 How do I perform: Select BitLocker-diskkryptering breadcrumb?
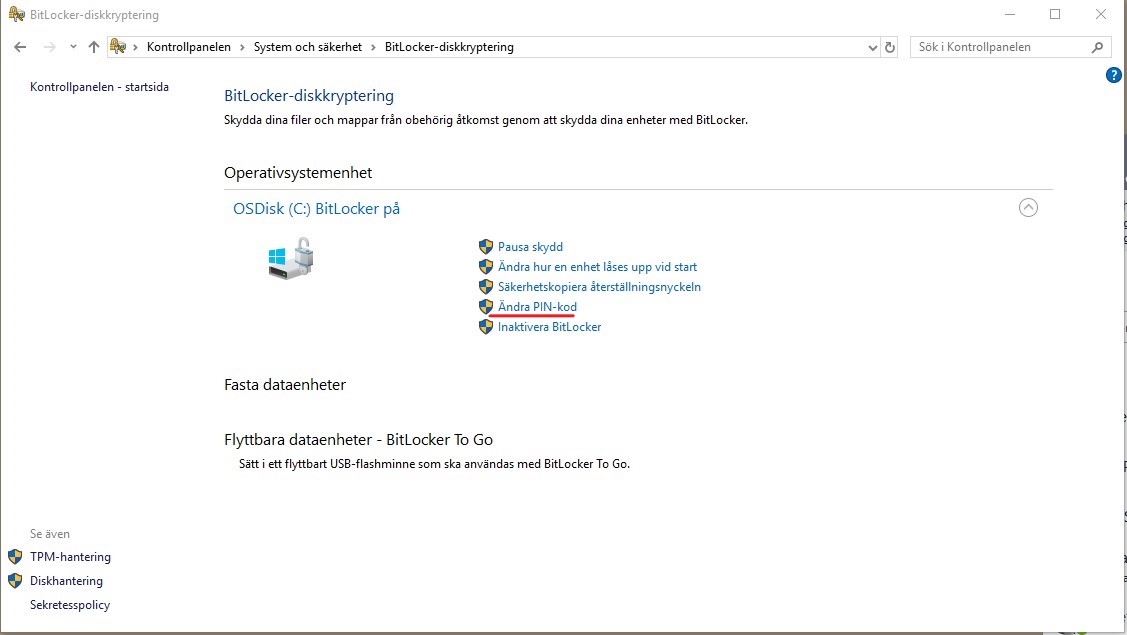(x=449, y=47)
